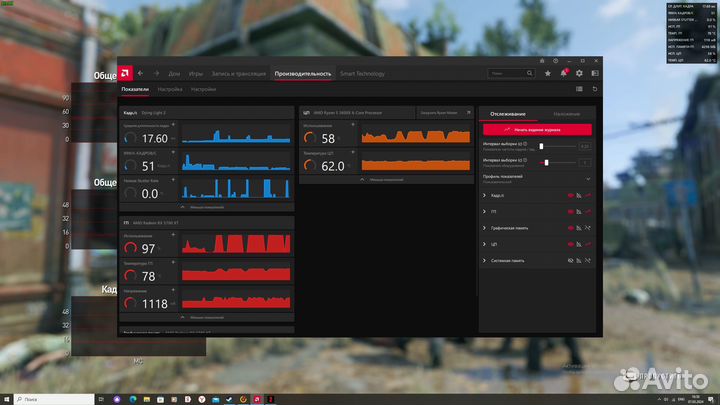Click the overlay chart icon in ГП row
The width and height of the screenshot is (720, 405).
click(579, 212)
